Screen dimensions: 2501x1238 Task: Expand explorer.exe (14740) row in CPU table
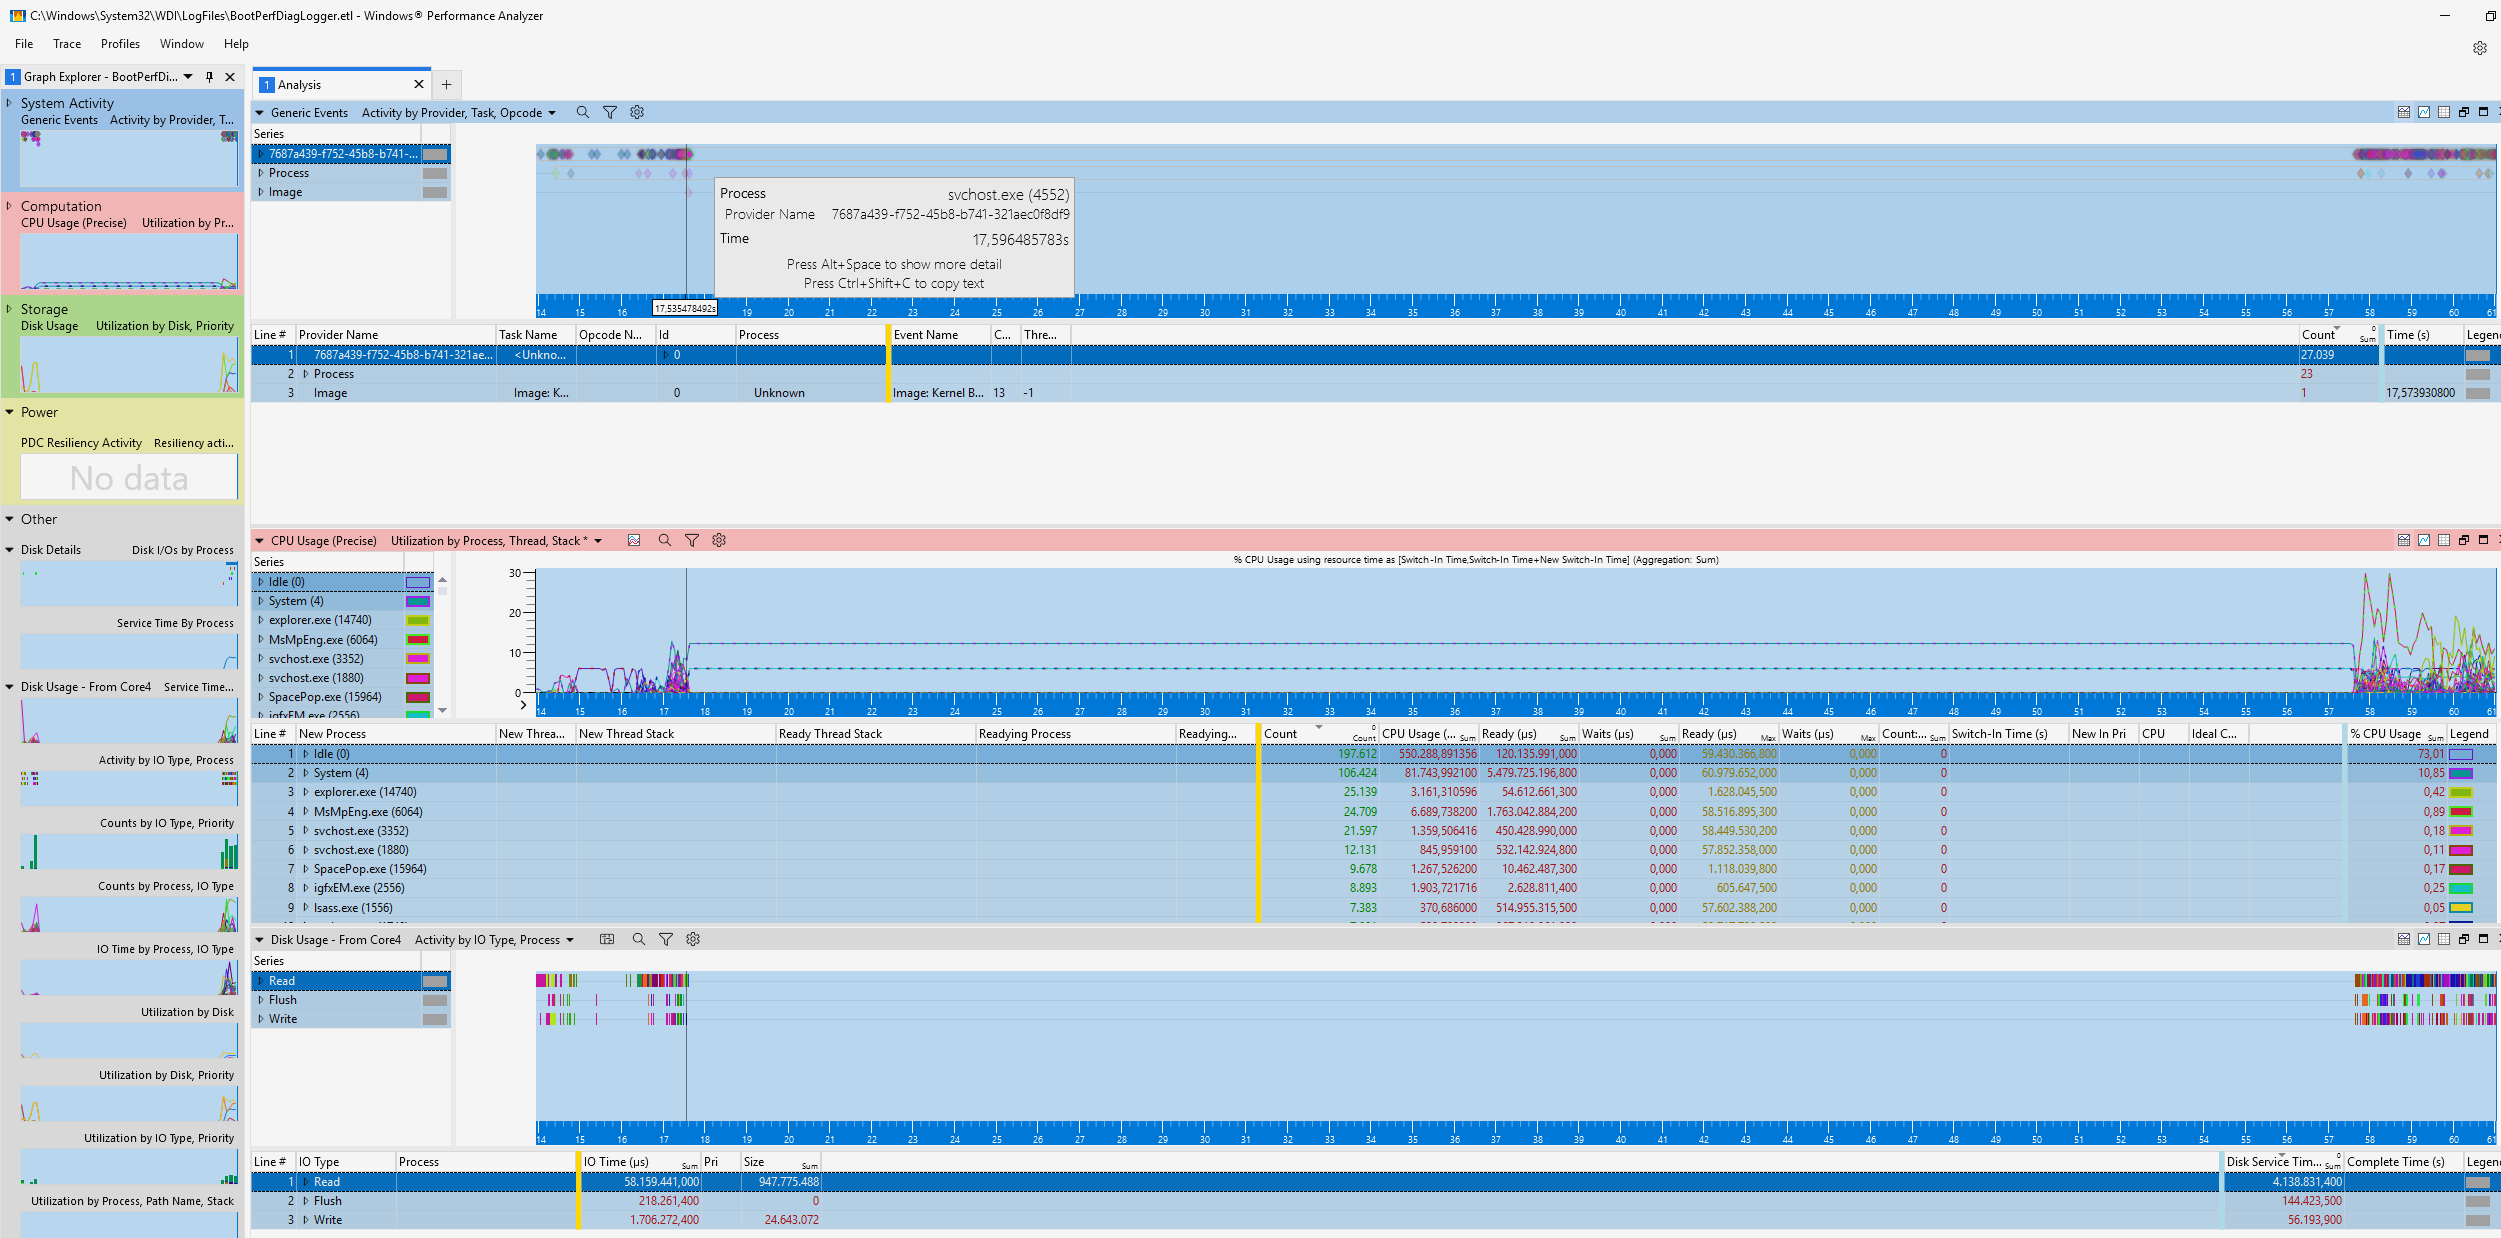pyautogui.click(x=306, y=792)
